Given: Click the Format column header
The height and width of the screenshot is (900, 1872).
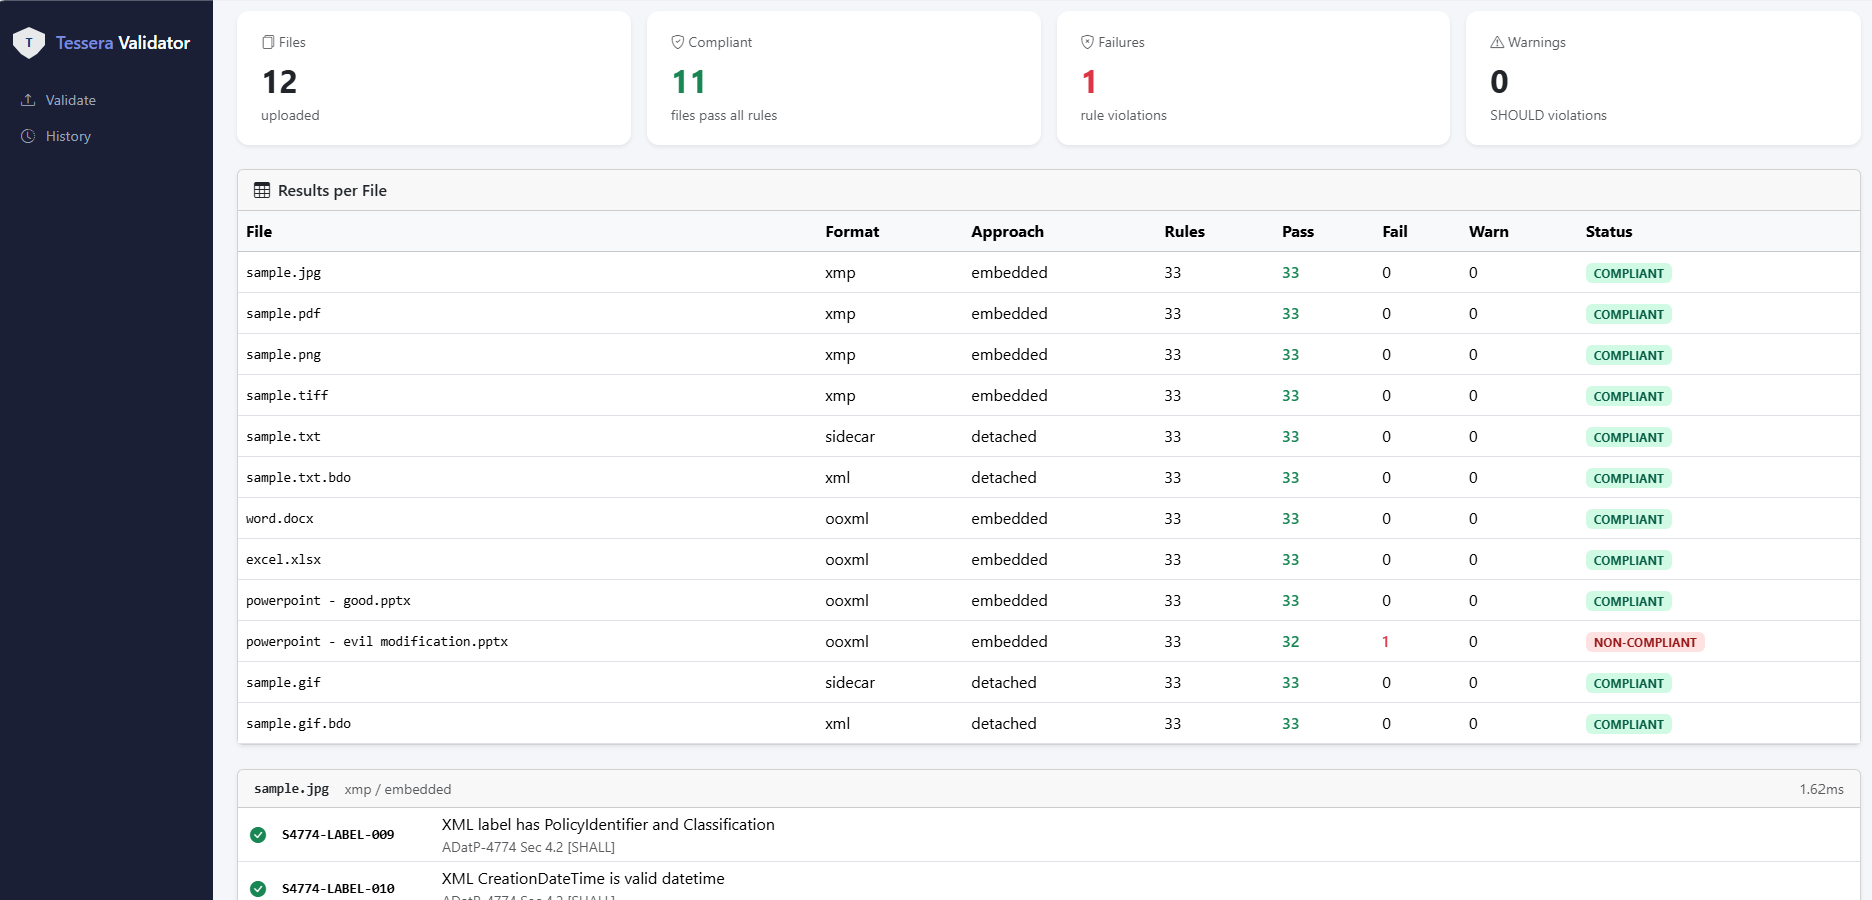Looking at the screenshot, I should coord(852,231).
